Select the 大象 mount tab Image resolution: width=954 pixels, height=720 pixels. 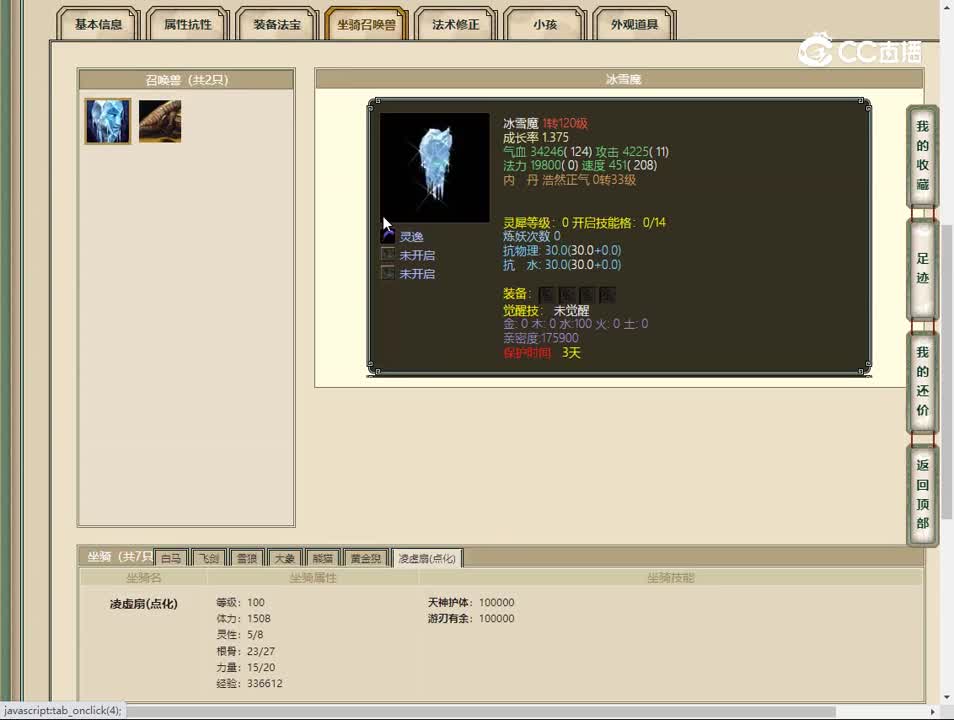(284, 558)
